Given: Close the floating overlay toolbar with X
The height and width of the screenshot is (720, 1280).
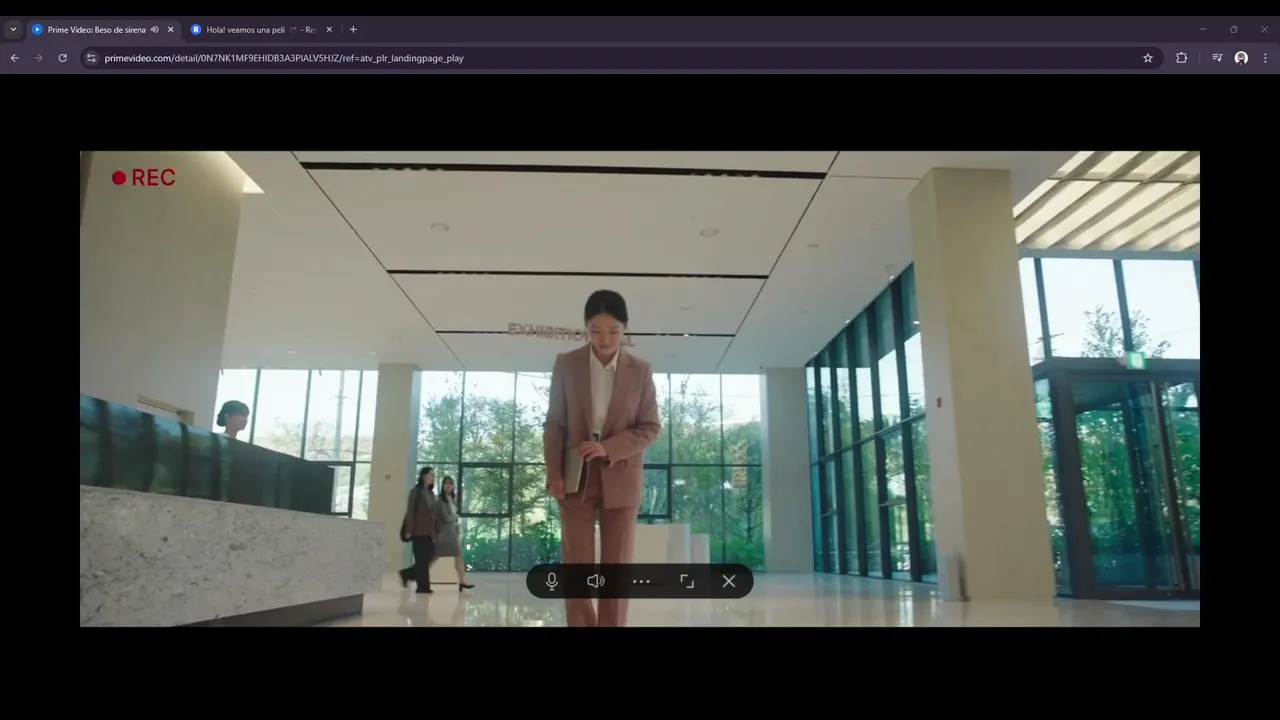Looking at the screenshot, I should [729, 581].
